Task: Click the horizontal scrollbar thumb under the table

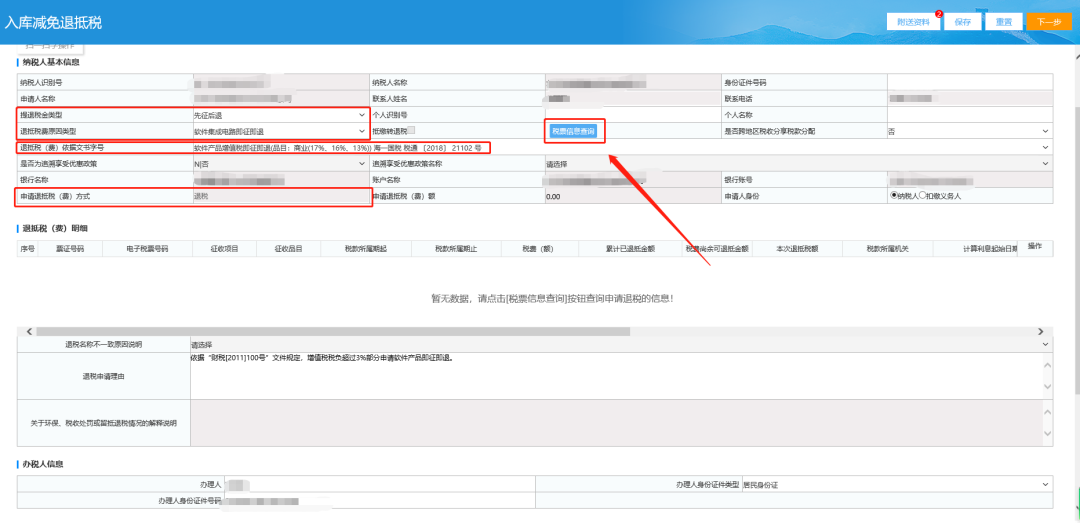Action: pyautogui.click(x=333, y=331)
